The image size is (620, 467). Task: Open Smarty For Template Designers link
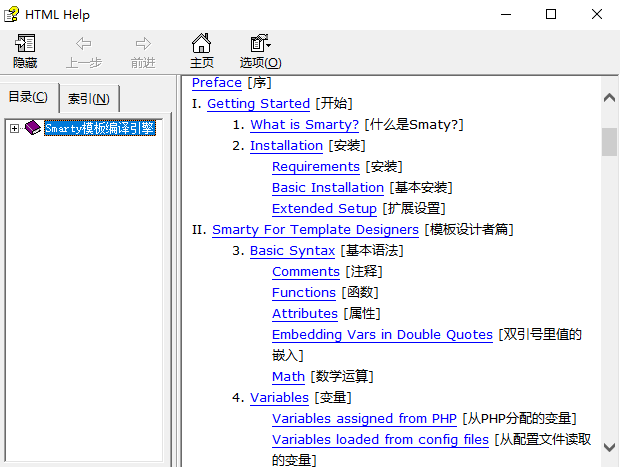tap(315, 230)
